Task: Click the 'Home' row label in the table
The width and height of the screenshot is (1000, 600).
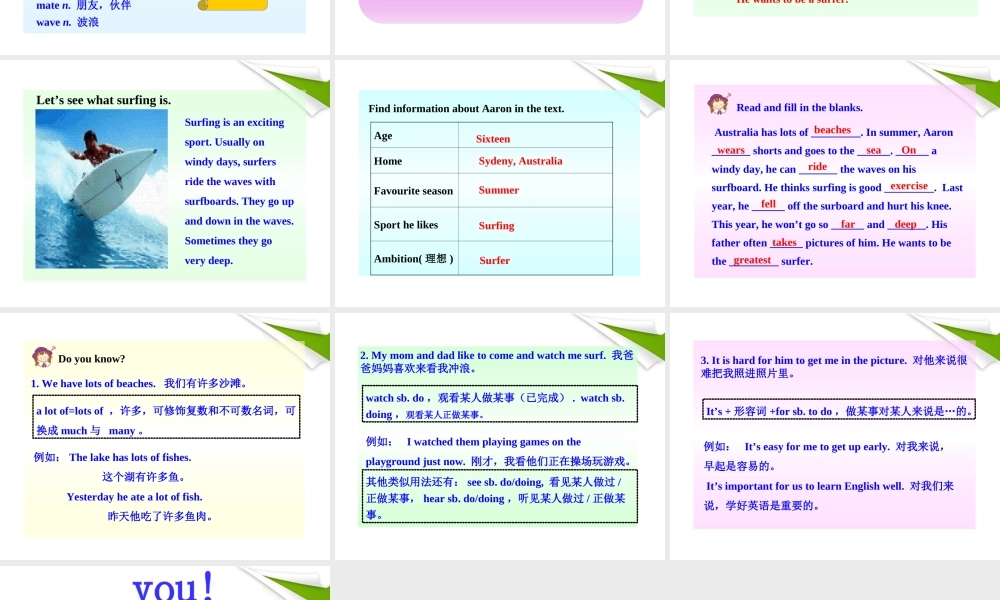Action: coord(388,161)
